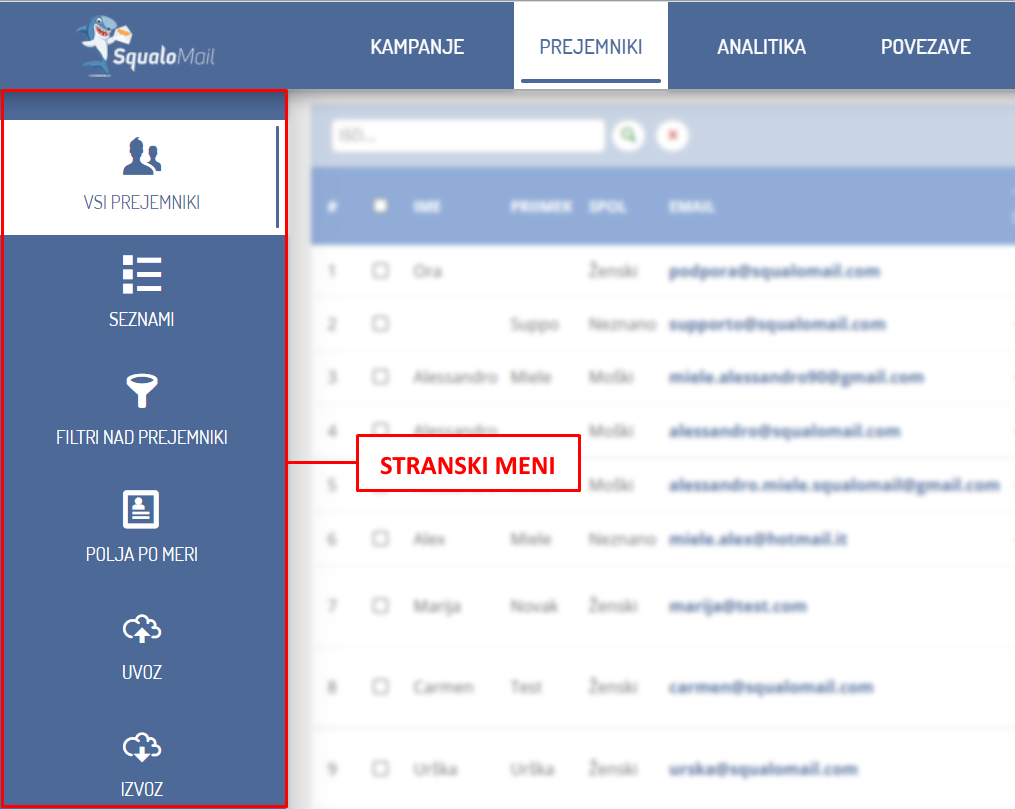Open the Analitika tab
The image size is (1015, 809).
click(761, 47)
